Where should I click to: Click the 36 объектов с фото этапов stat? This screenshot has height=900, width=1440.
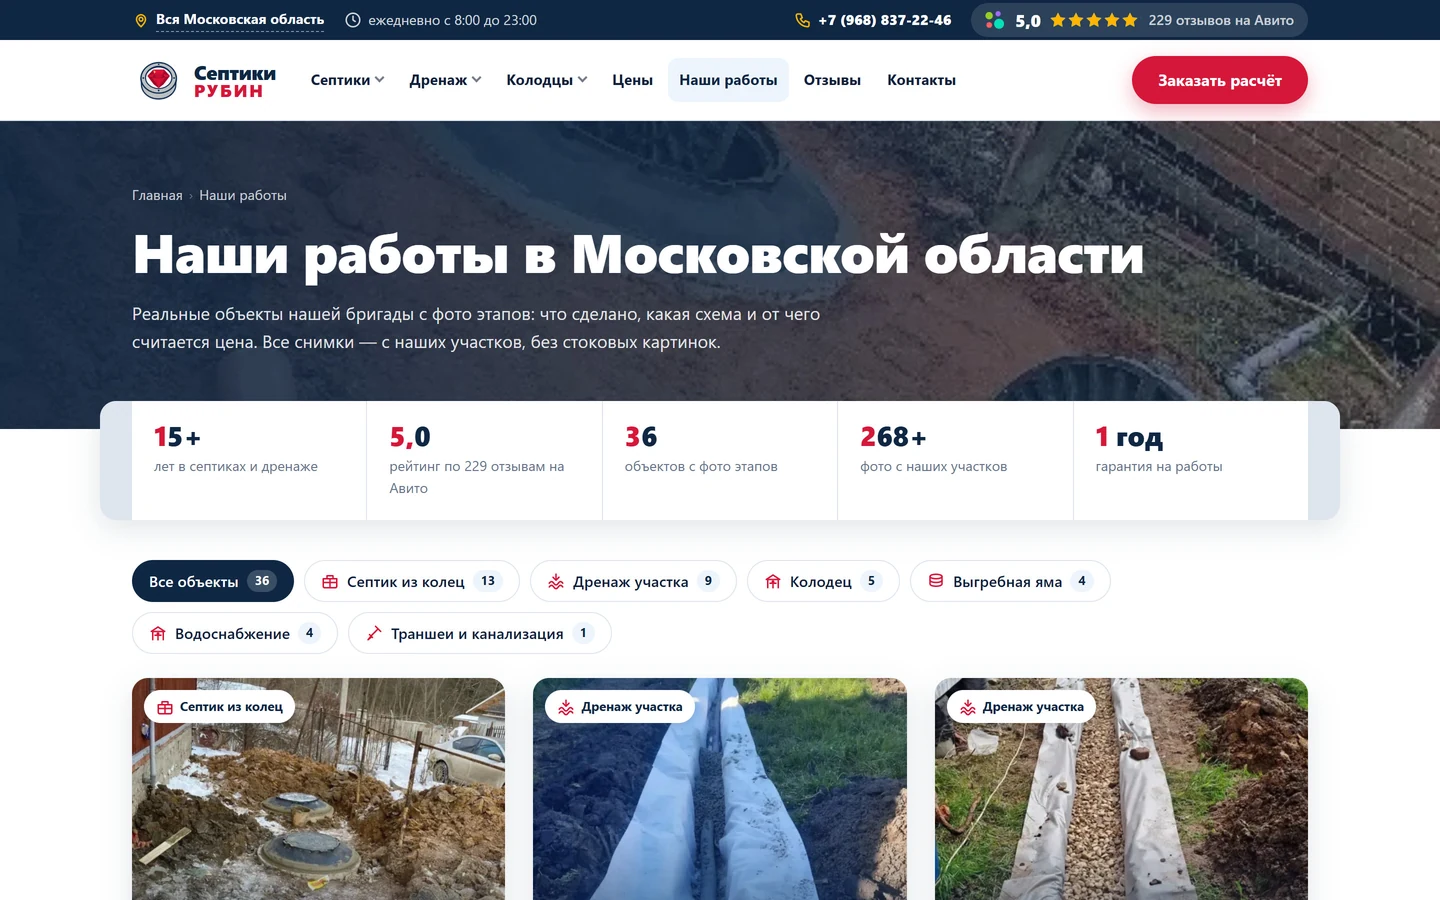tap(720, 460)
